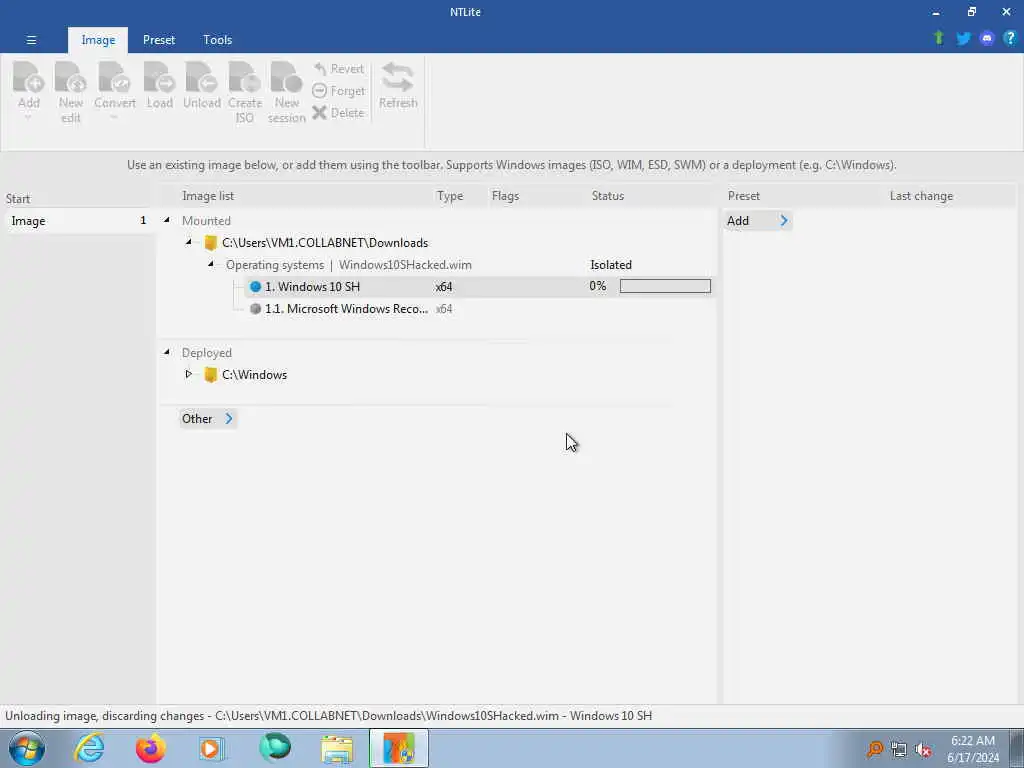This screenshot has height=768, width=1024.
Task: Click the Isolated status text
Action: pos(611,265)
